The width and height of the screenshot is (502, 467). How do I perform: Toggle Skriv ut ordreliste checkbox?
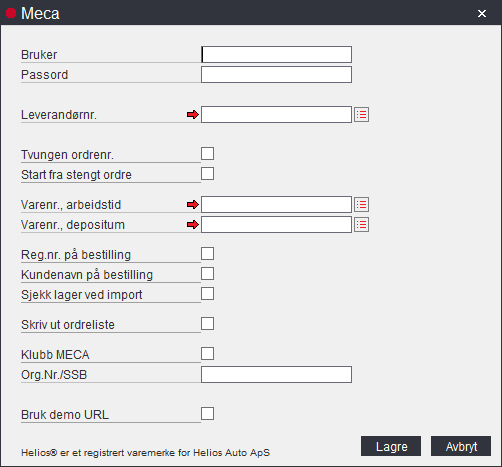207,324
